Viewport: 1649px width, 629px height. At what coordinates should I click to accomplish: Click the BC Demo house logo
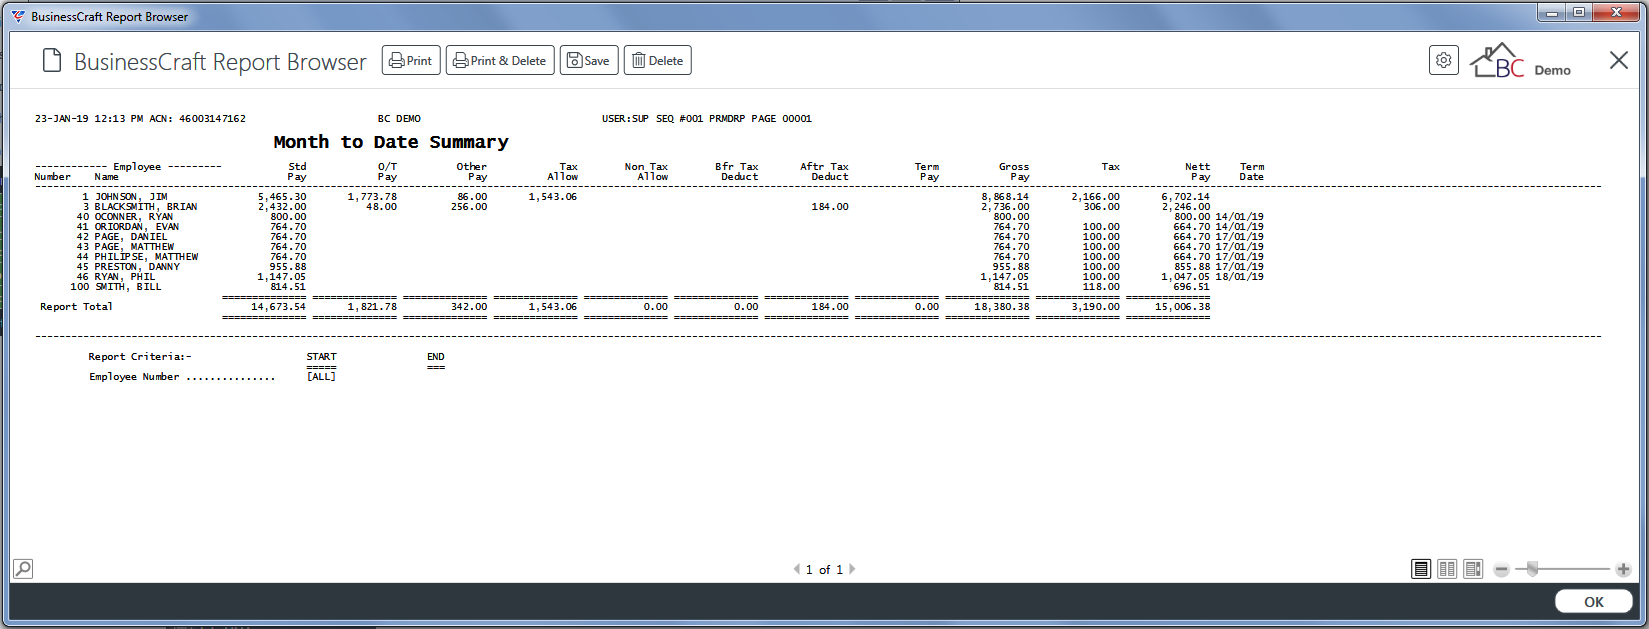coord(1520,61)
